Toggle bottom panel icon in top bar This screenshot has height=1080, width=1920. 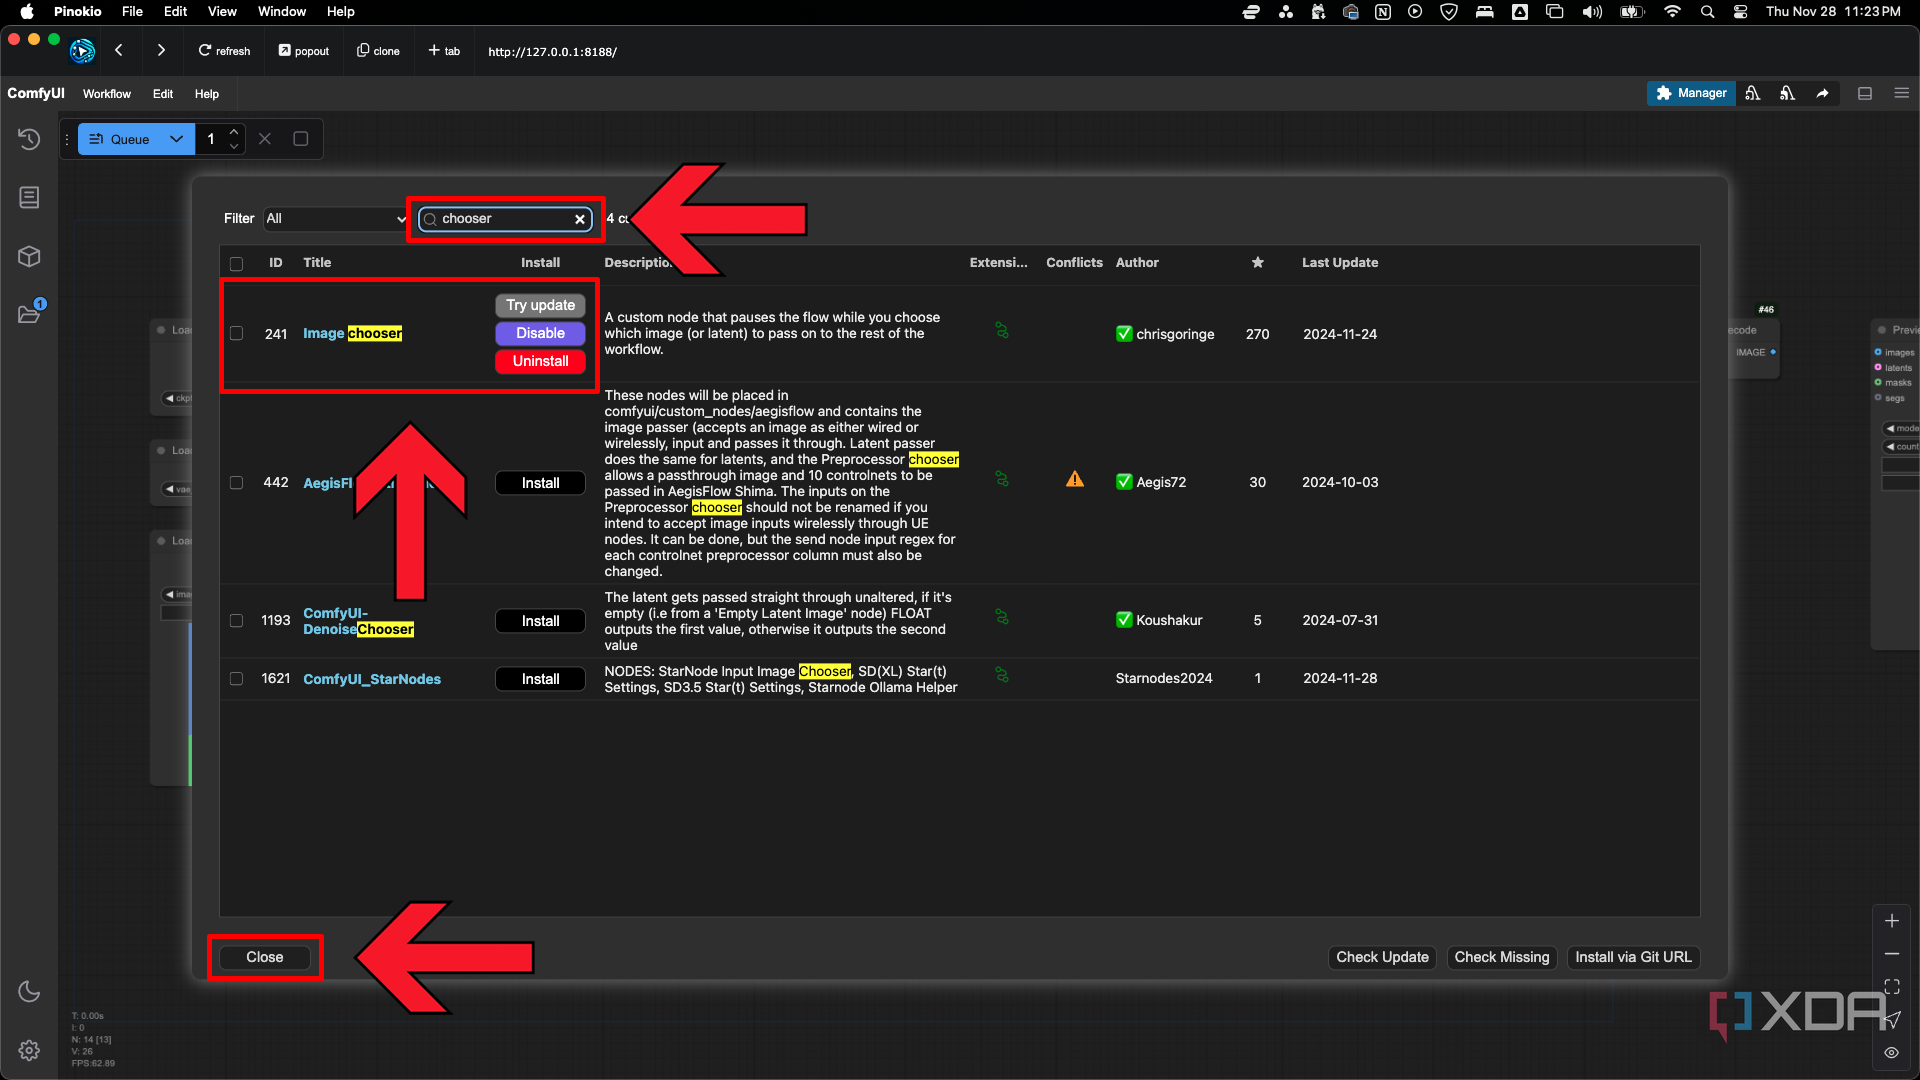[1865, 93]
